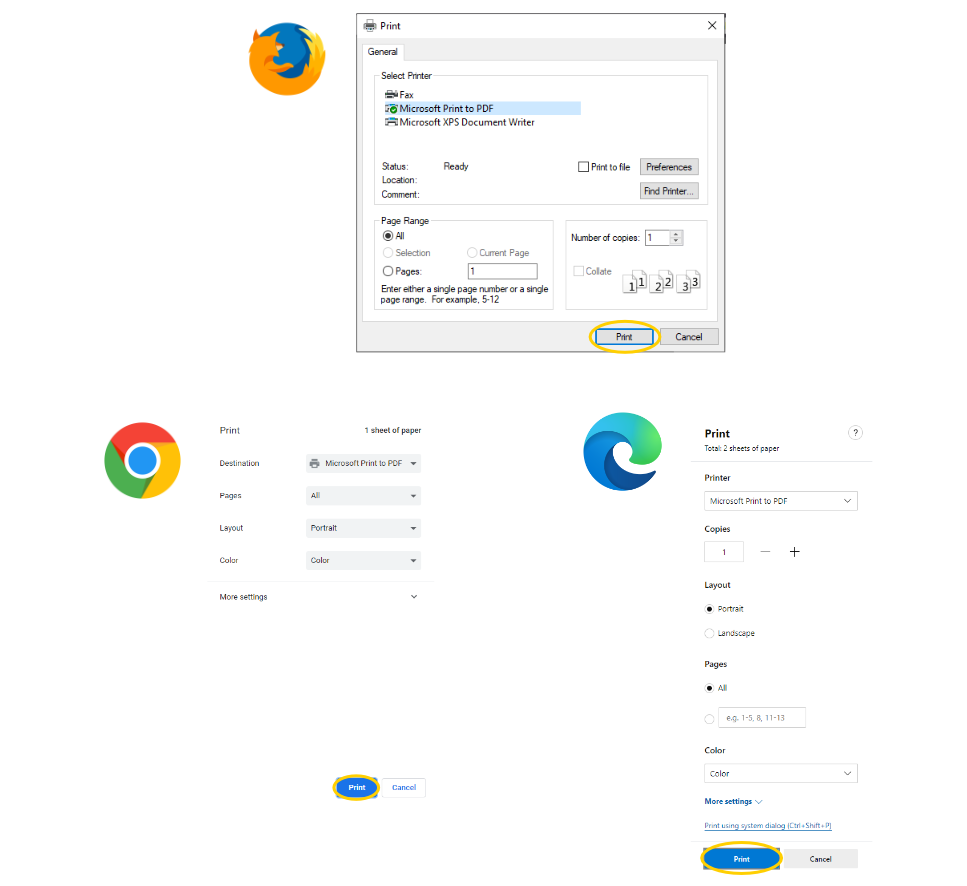Click the Edge Copies number field
The width and height of the screenshot is (967, 886).
(x=724, y=552)
